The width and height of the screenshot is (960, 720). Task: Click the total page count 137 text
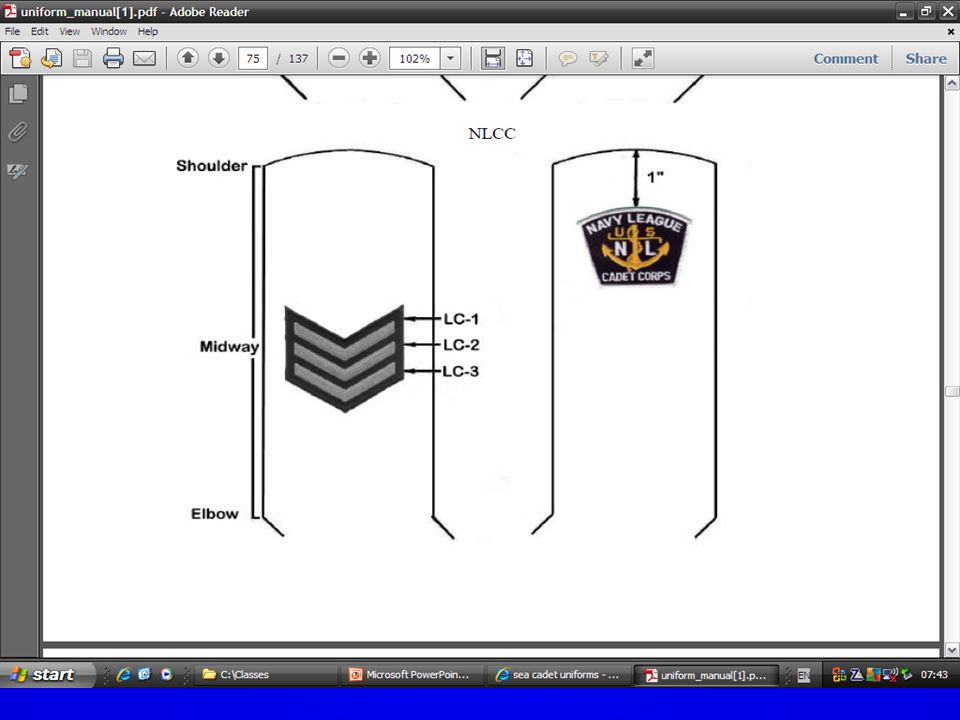click(x=298, y=59)
